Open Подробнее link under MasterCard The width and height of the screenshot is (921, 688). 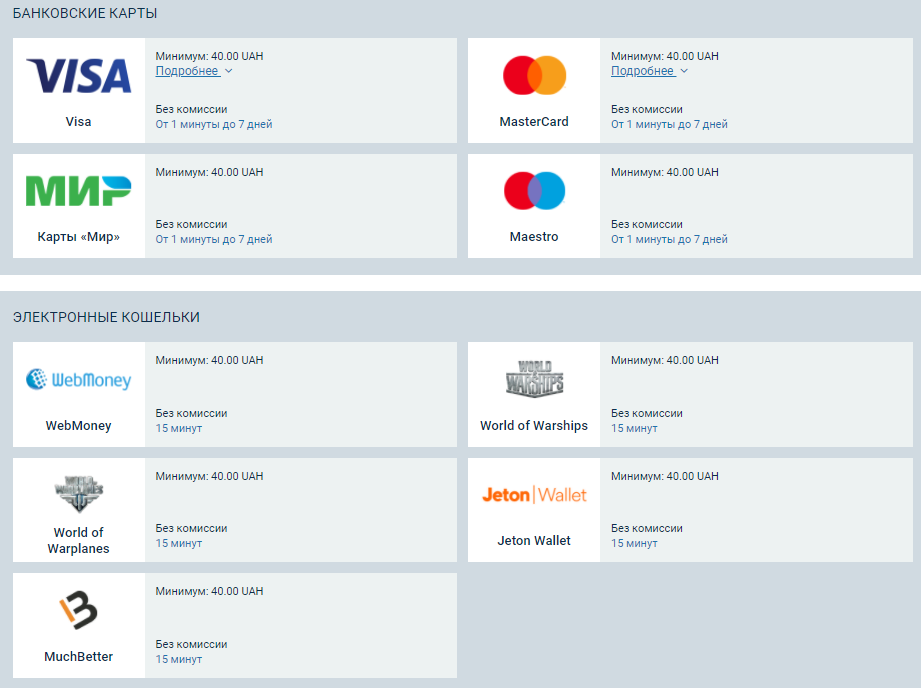click(643, 71)
